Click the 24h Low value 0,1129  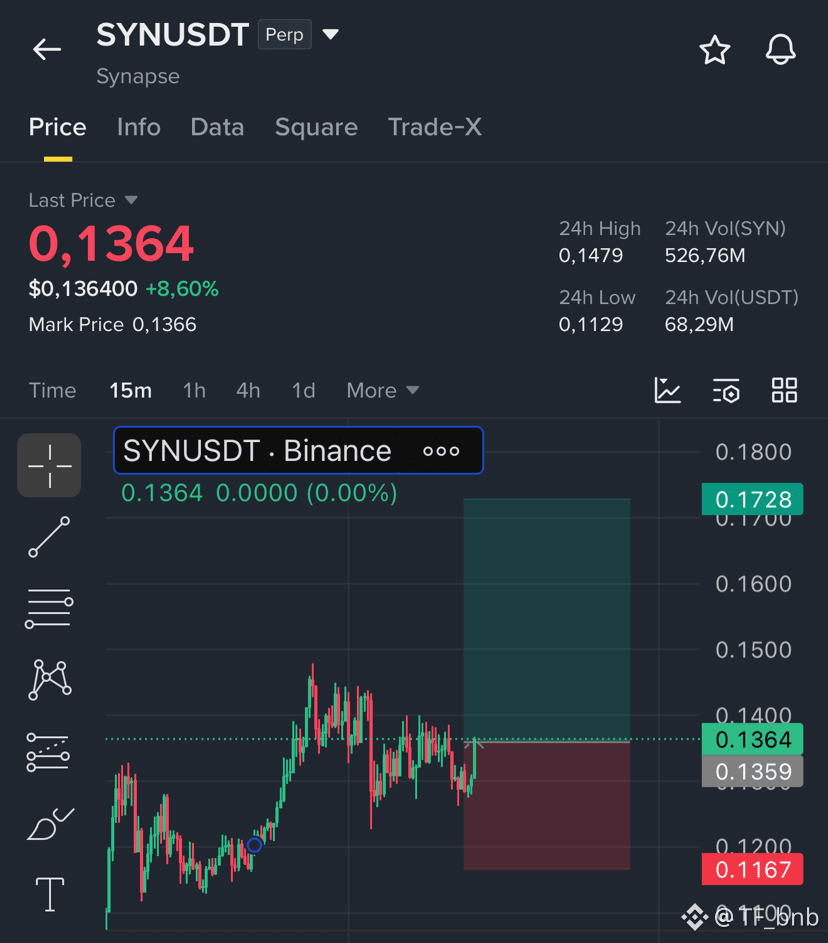coord(590,325)
